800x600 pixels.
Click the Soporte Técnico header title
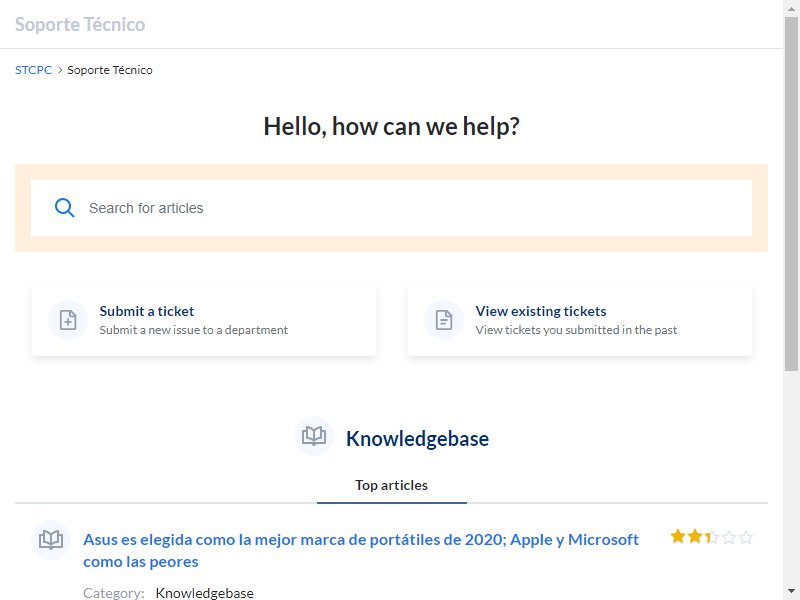point(80,24)
